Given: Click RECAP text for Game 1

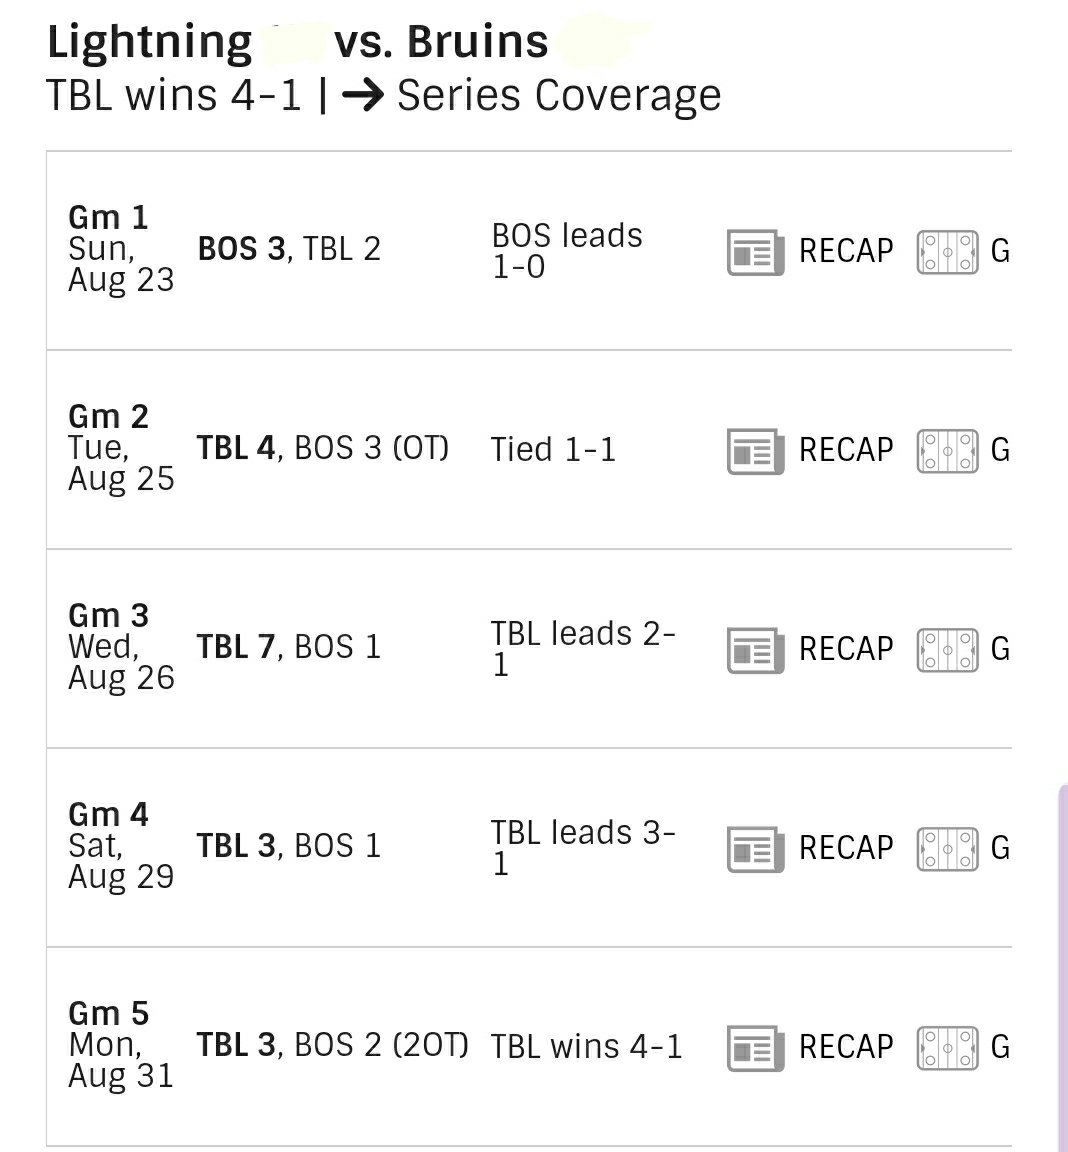Looking at the screenshot, I should 846,251.
